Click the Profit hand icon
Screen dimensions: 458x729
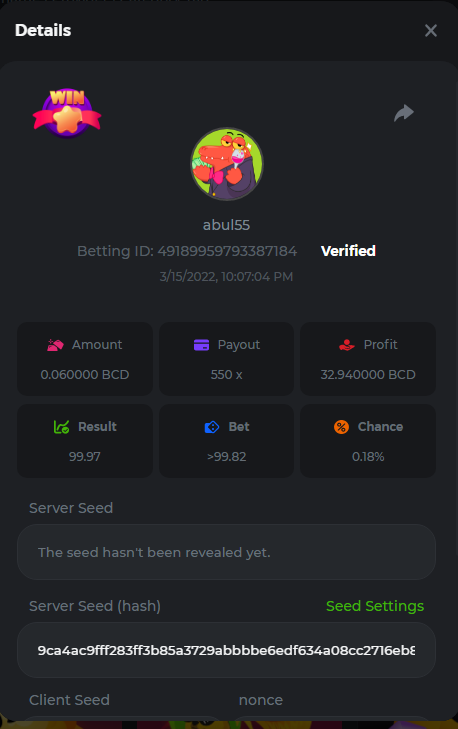point(347,345)
